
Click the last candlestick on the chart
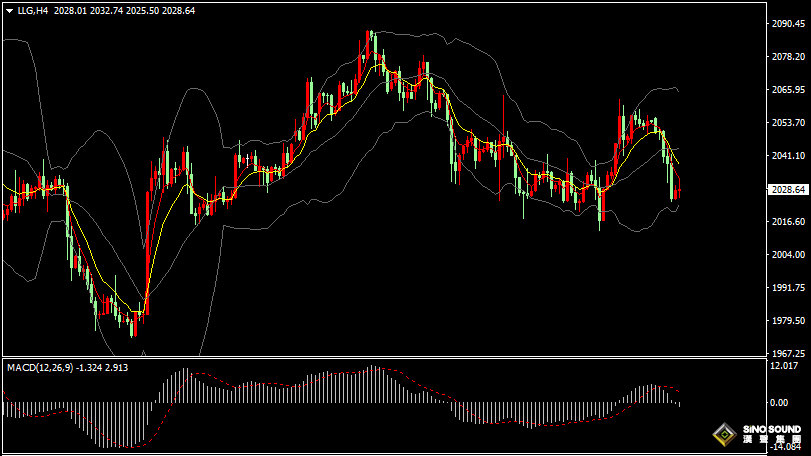pos(678,193)
